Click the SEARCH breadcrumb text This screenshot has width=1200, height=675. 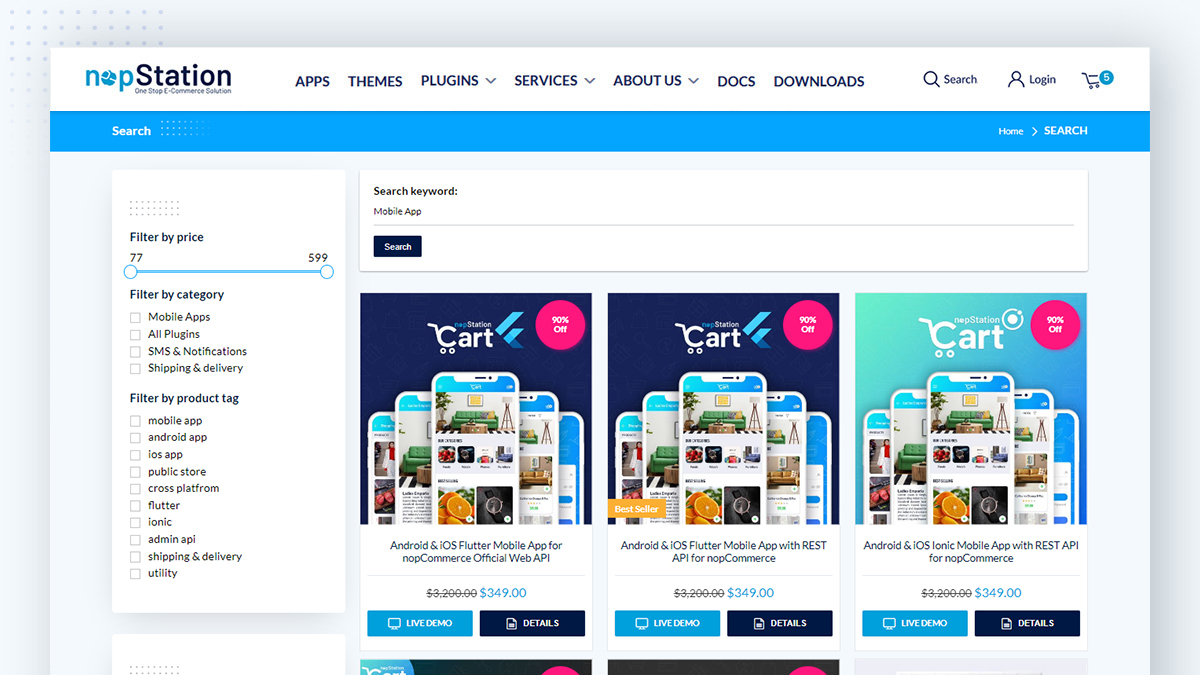[x=1065, y=131]
